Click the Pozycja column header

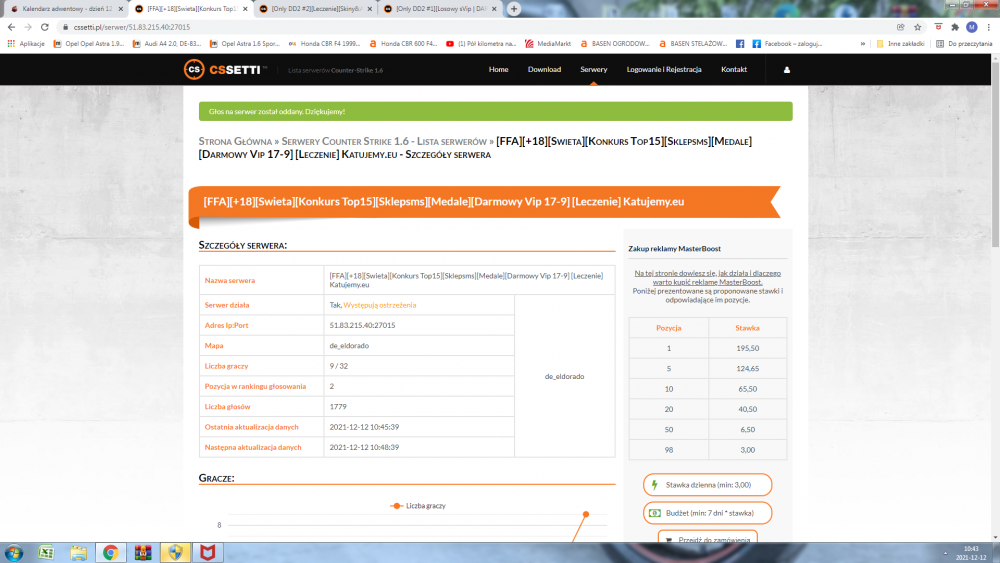coord(668,328)
